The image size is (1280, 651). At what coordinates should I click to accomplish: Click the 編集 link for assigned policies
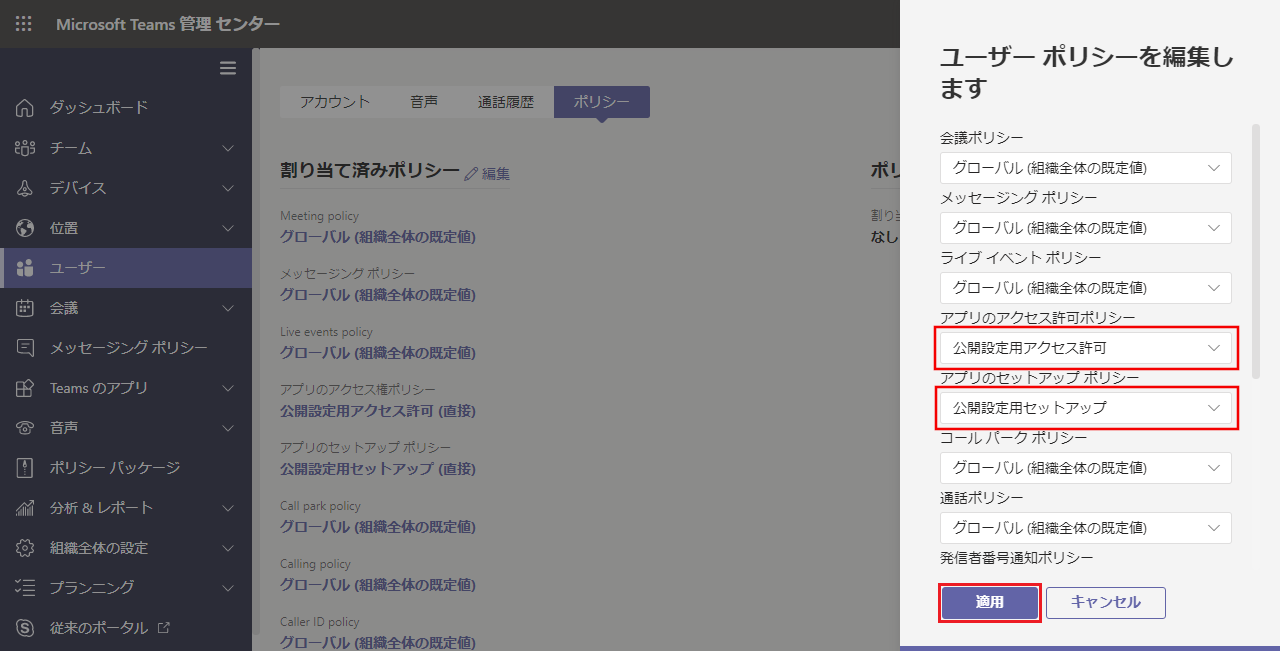pyautogui.click(x=496, y=174)
